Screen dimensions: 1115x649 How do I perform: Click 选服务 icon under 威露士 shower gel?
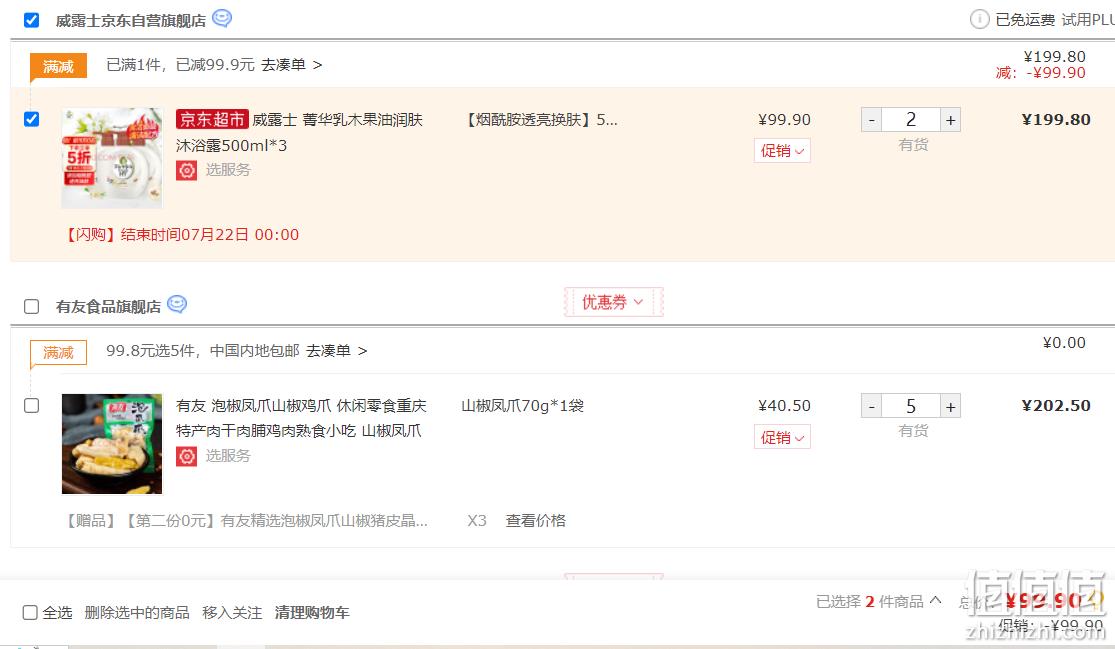tap(186, 170)
